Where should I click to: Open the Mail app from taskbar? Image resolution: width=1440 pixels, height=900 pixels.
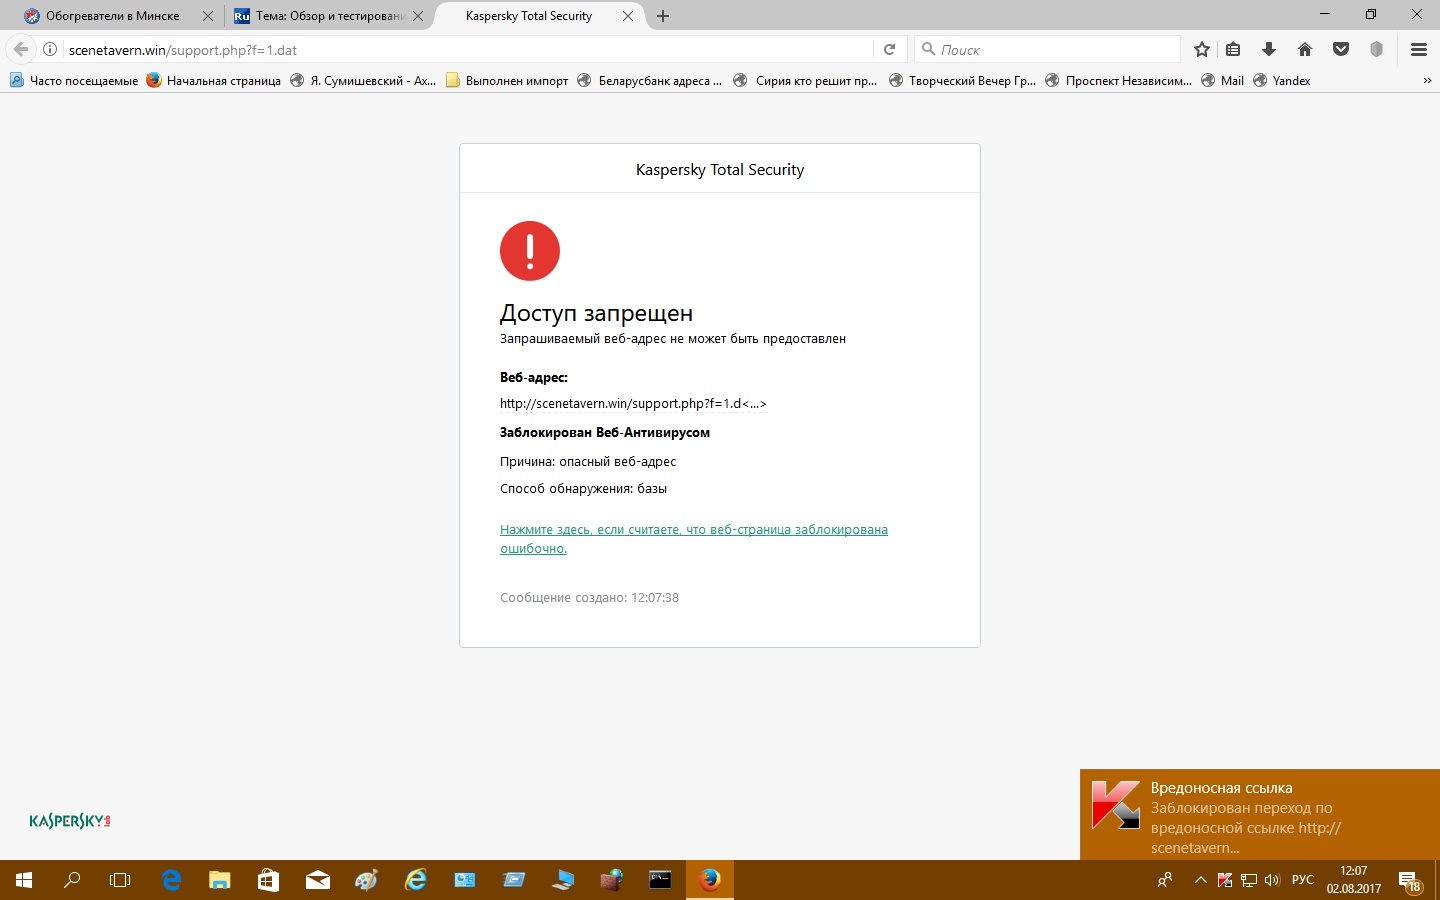[318, 880]
